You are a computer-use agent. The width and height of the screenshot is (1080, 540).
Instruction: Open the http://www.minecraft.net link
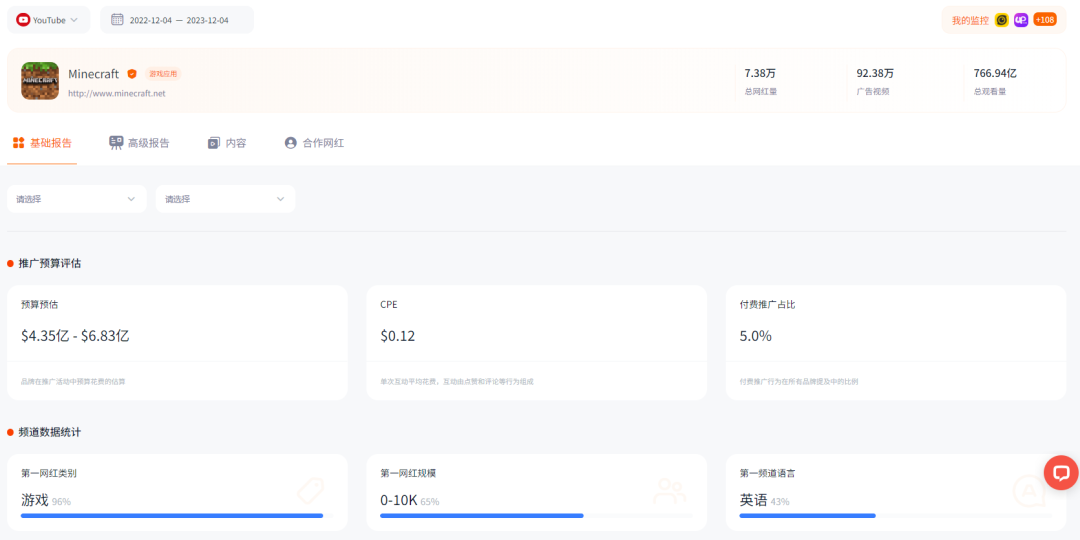pyautogui.click(x=116, y=93)
